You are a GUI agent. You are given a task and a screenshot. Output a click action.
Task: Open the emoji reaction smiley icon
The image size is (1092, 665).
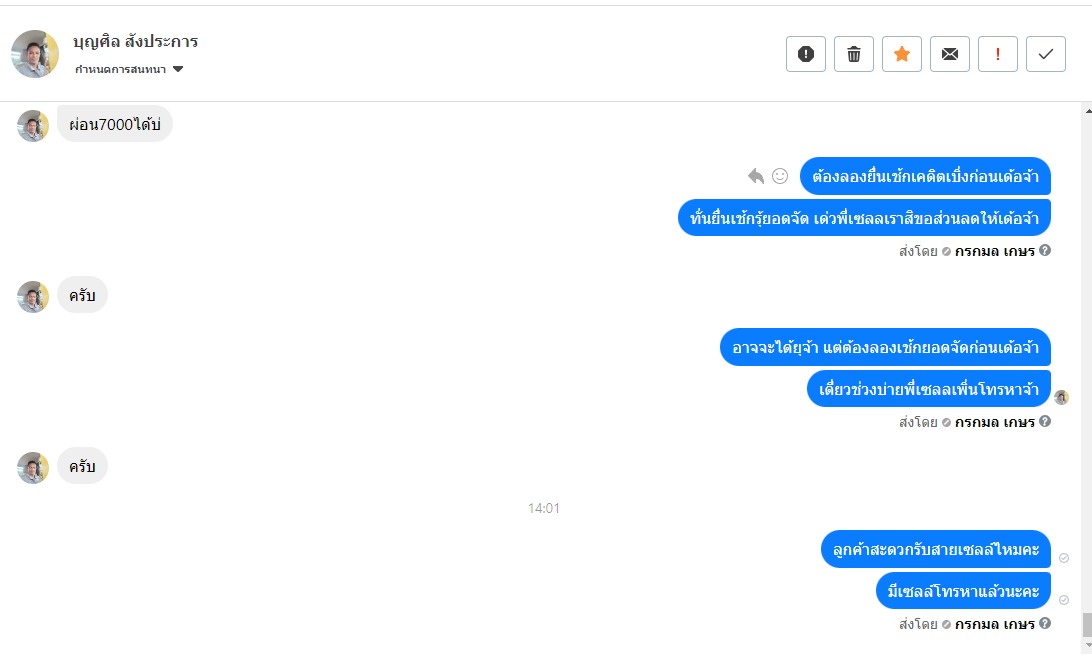[780, 176]
